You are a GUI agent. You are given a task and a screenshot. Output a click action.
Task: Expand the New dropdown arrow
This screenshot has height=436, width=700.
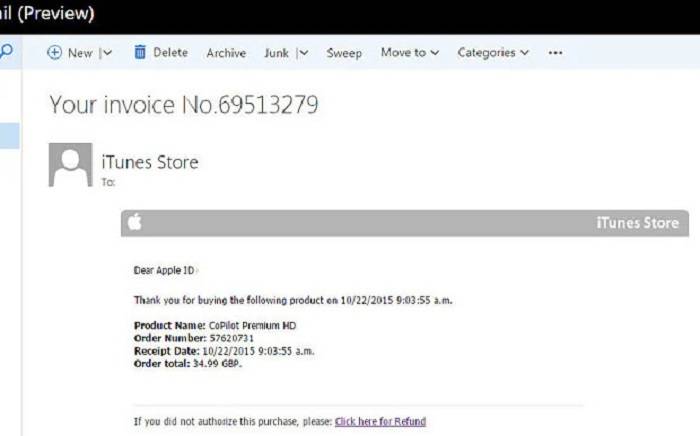(107, 53)
